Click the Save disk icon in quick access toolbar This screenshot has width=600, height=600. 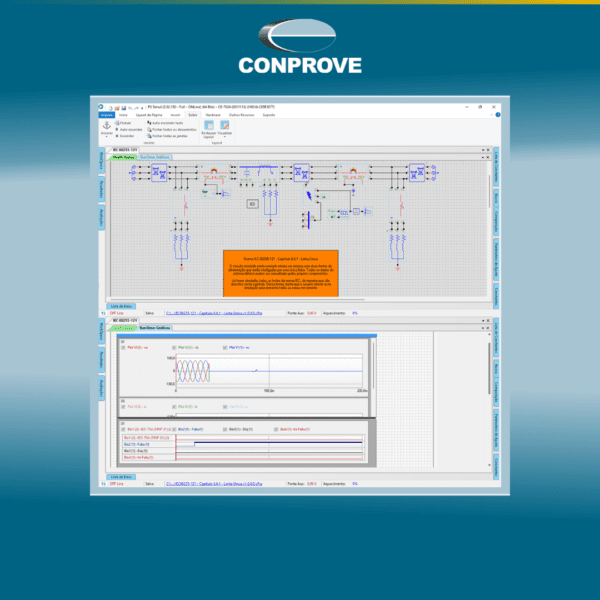(124, 108)
